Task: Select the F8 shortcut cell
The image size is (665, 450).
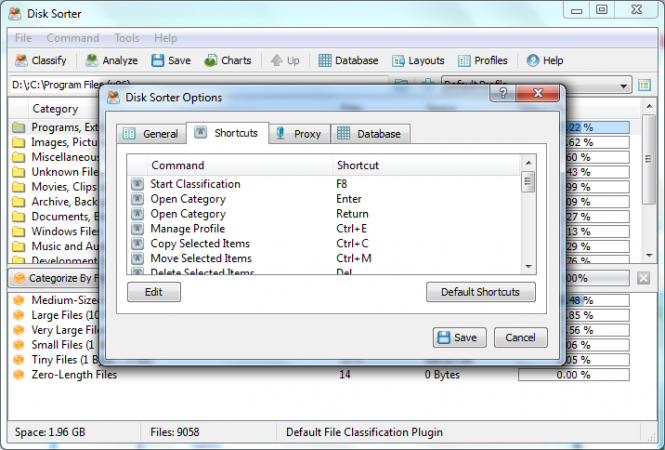Action: [341, 184]
